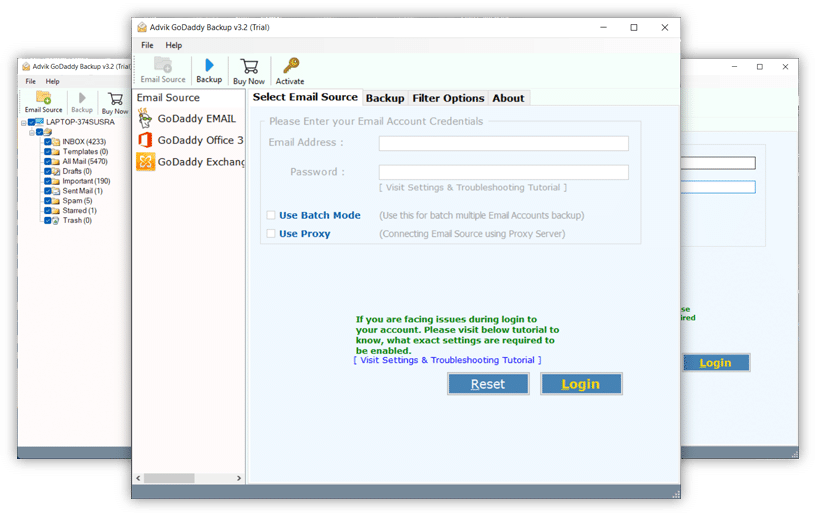Select the GoDaddy Exchange source icon

[146, 162]
